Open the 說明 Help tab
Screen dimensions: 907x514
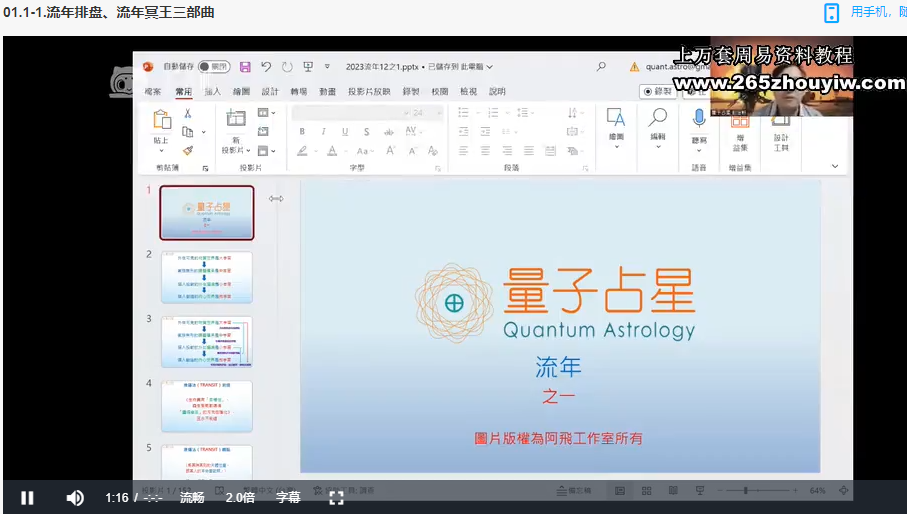coord(497,91)
